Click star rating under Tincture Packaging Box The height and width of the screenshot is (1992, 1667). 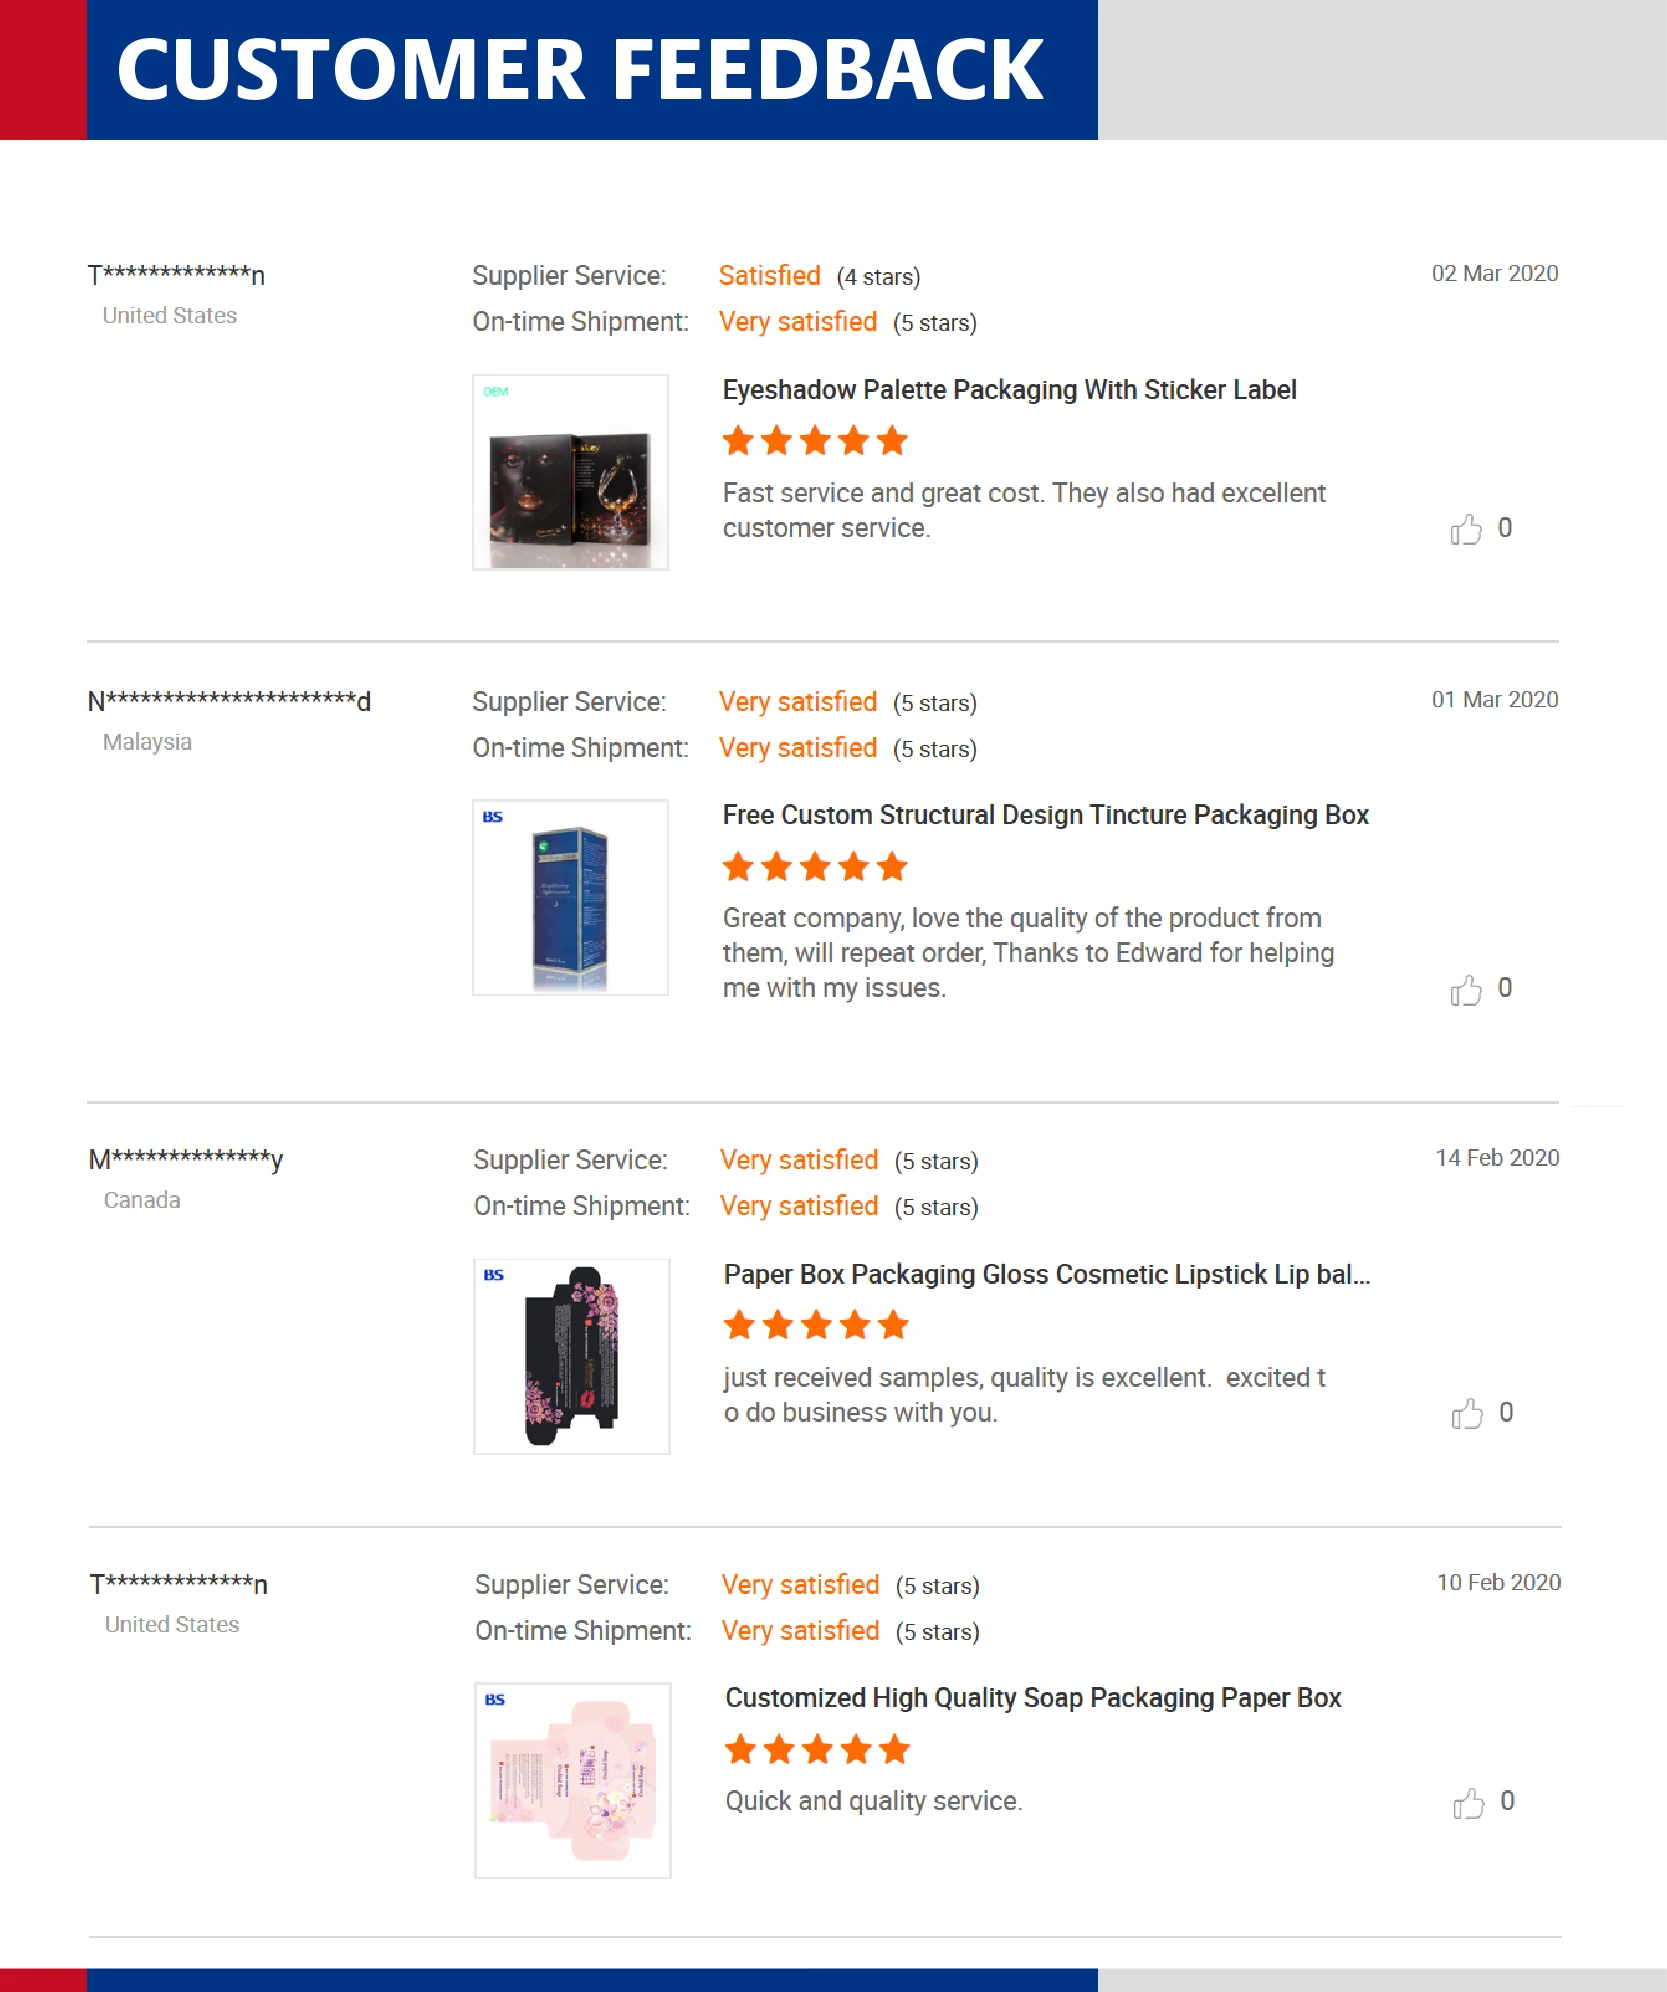pyautogui.click(x=814, y=867)
